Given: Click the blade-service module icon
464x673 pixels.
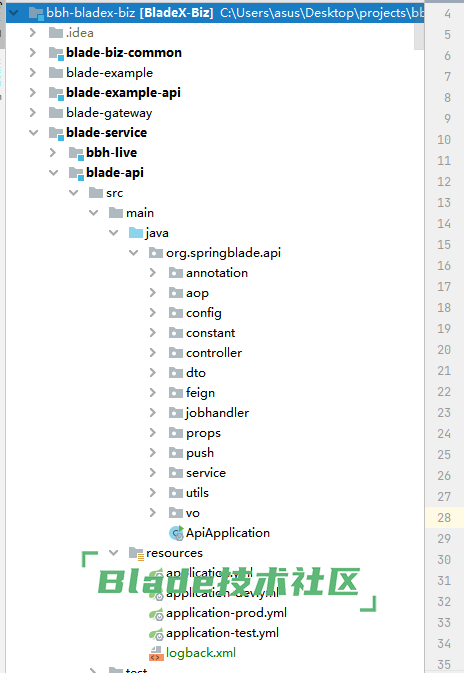Looking at the screenshot, I should [56, 133].
